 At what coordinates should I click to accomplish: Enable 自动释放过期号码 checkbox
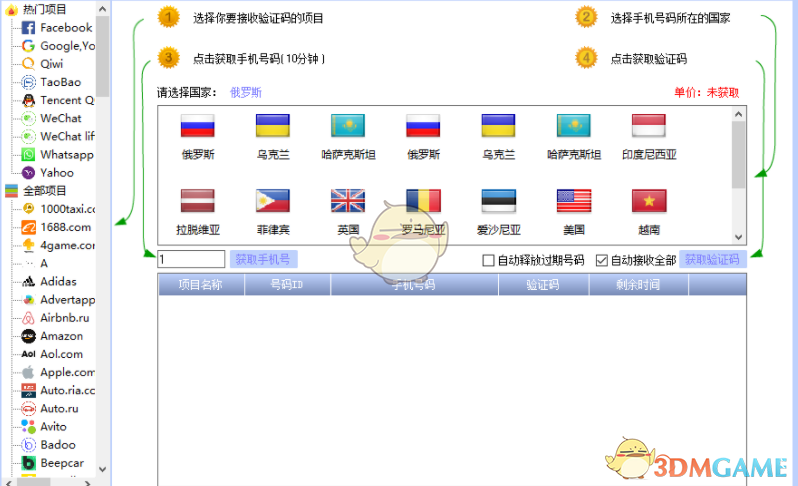(488, 261)
